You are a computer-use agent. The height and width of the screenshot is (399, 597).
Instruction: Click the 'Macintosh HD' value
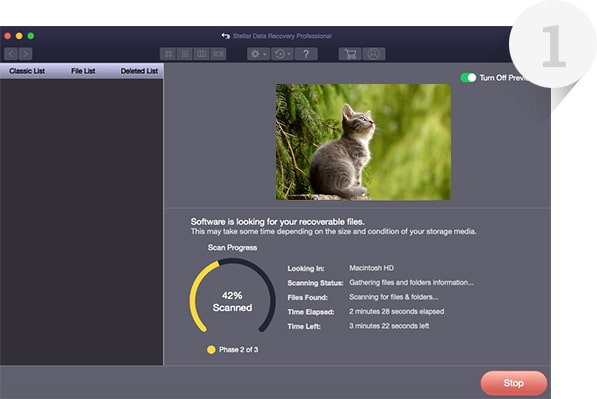(x=371, y=268)
